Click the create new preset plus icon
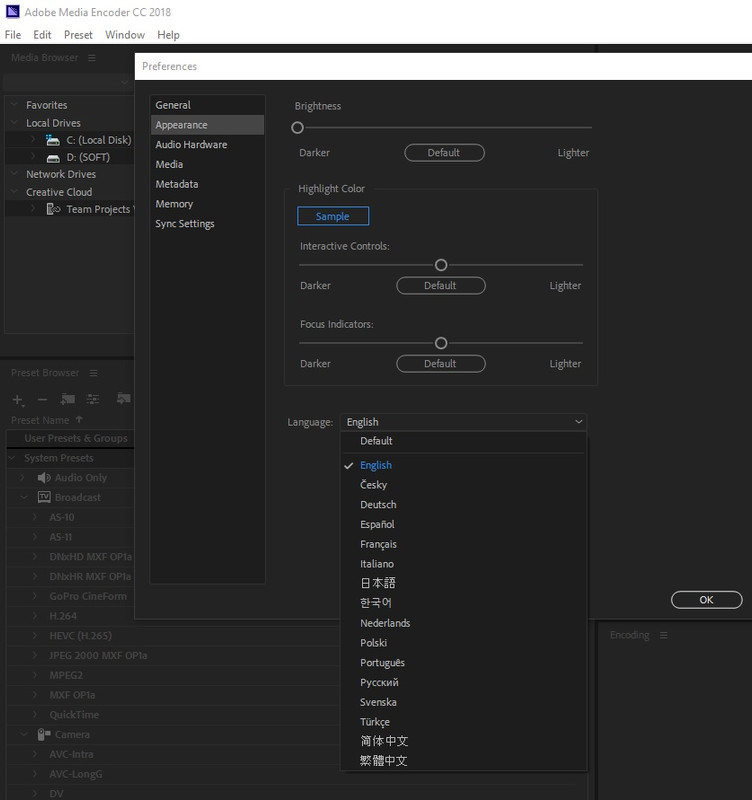Screen dimensions: 752x800 (17, 399)
